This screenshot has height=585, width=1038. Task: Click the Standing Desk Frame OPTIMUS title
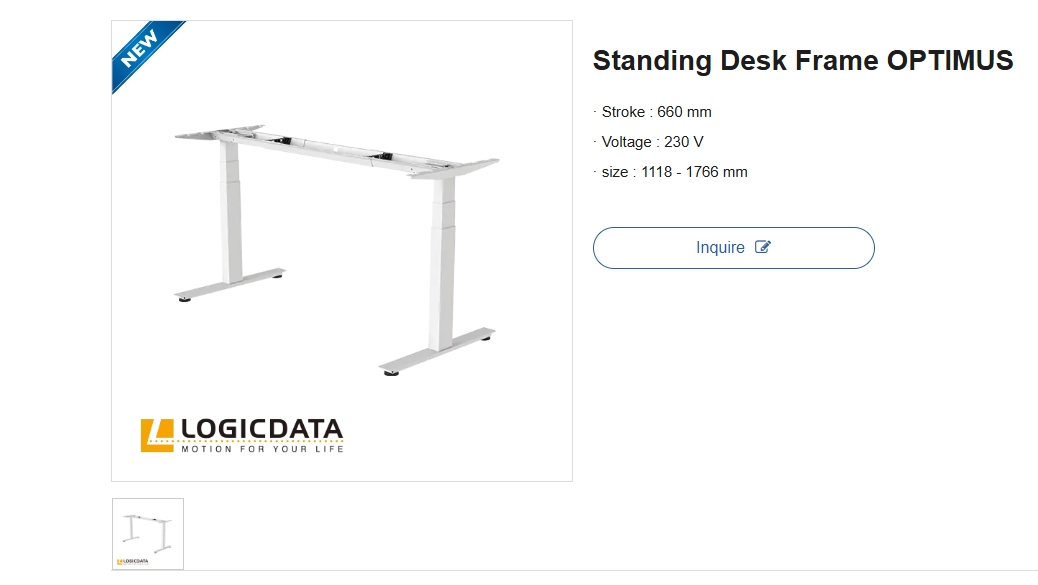click(x=802, y=60)
